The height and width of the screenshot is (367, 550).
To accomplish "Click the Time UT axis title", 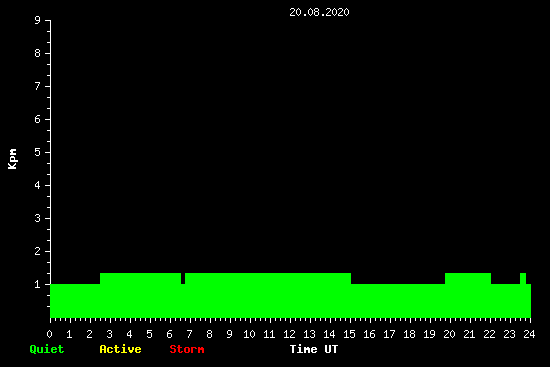I will (x=314, y=349).
